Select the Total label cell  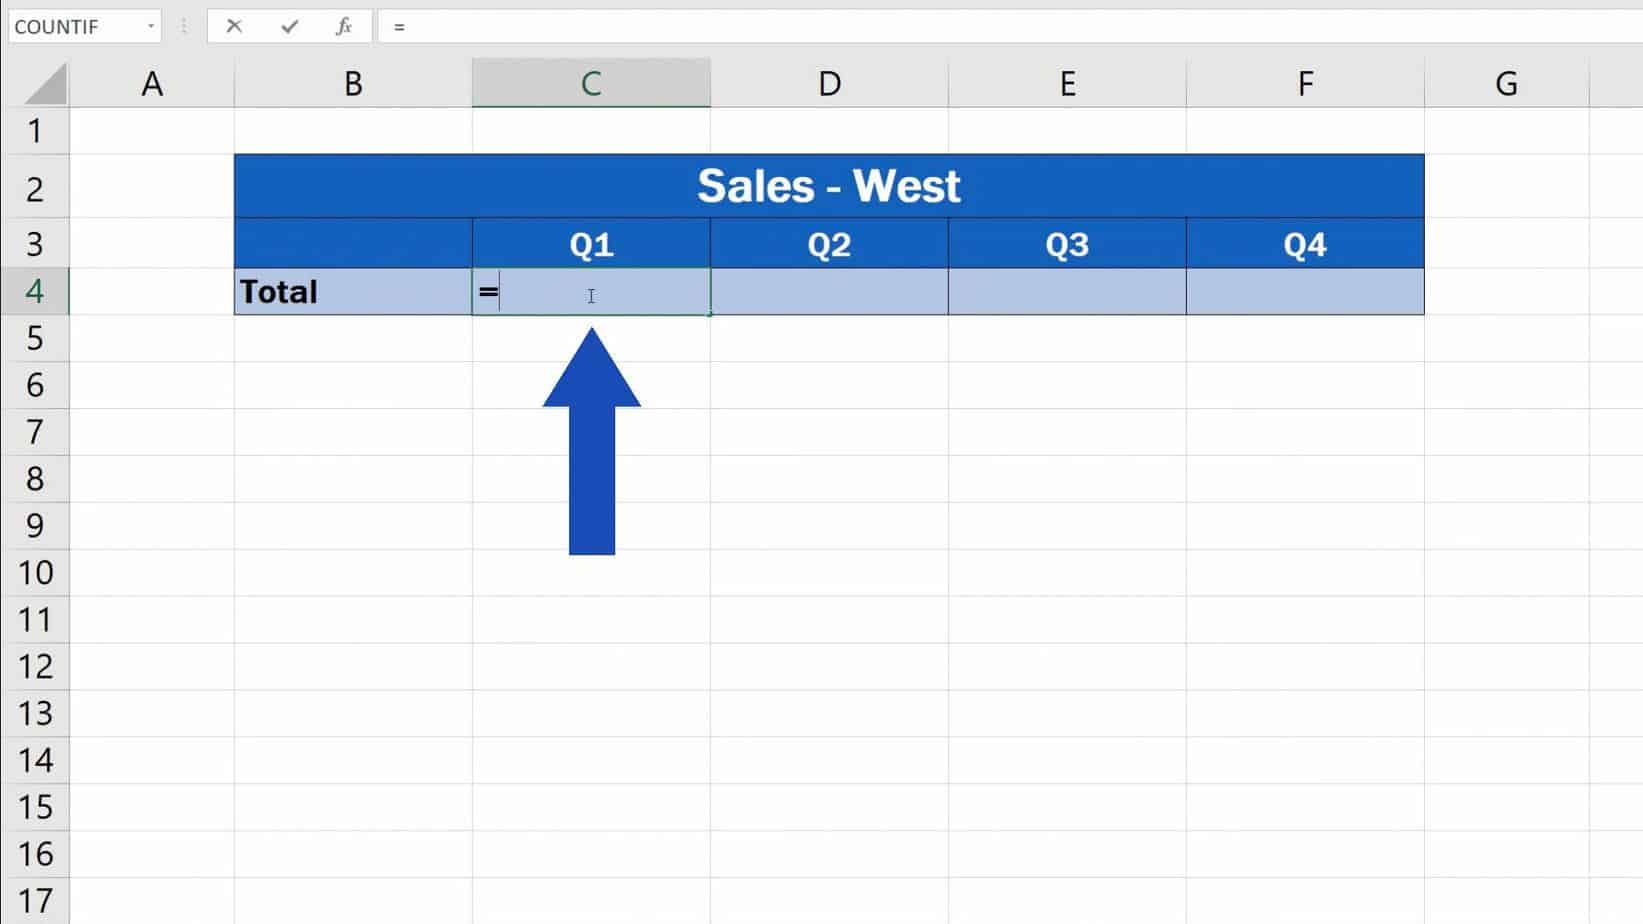[x=353, y=292]
